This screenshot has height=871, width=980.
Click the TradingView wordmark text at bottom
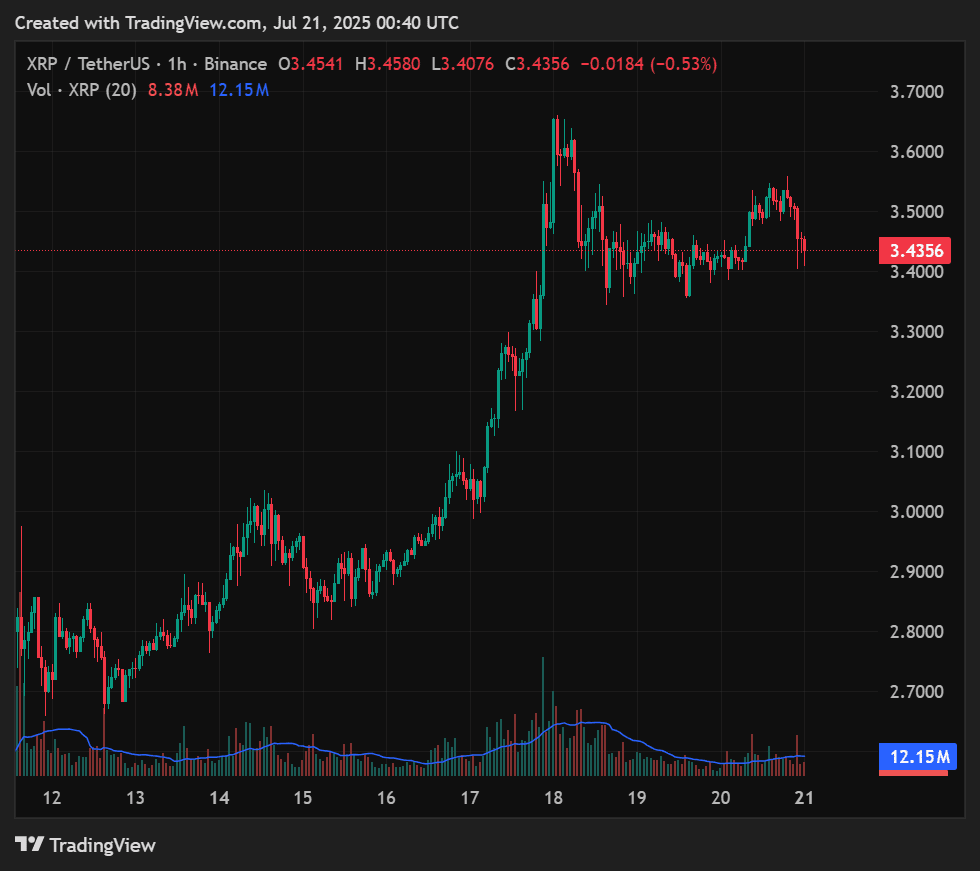102,845
